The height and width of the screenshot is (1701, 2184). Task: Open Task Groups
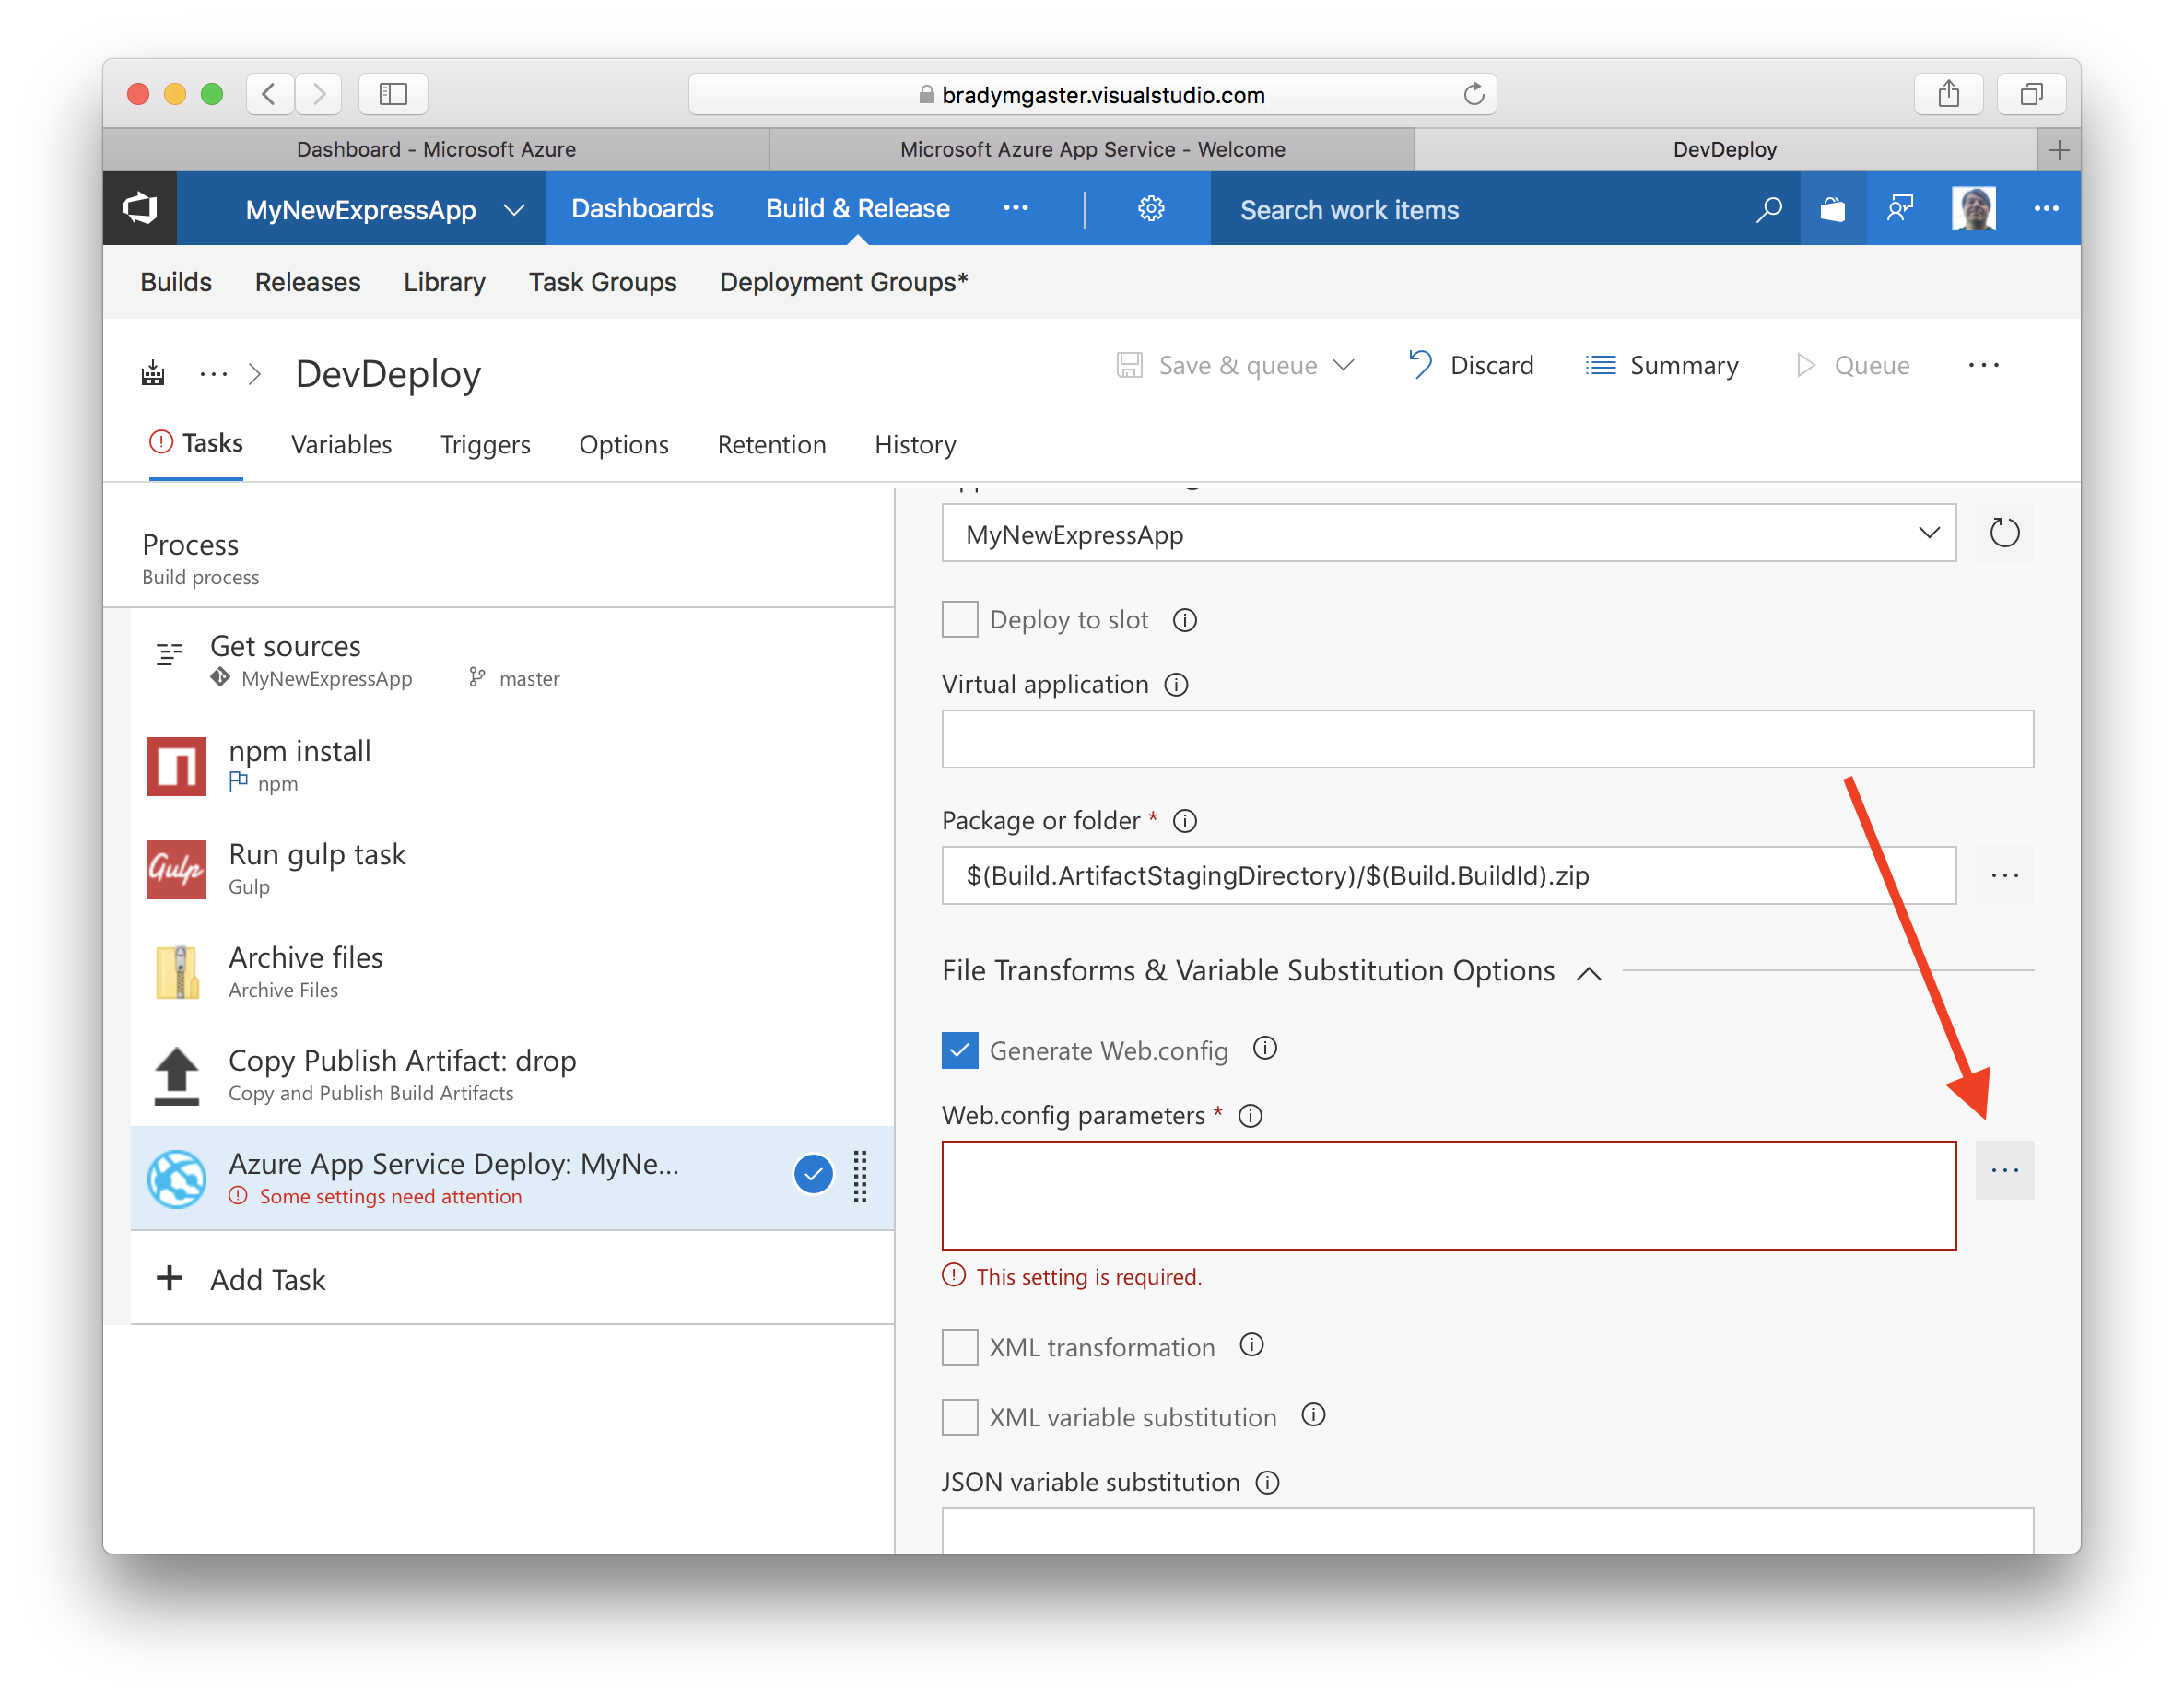point(602,282)
